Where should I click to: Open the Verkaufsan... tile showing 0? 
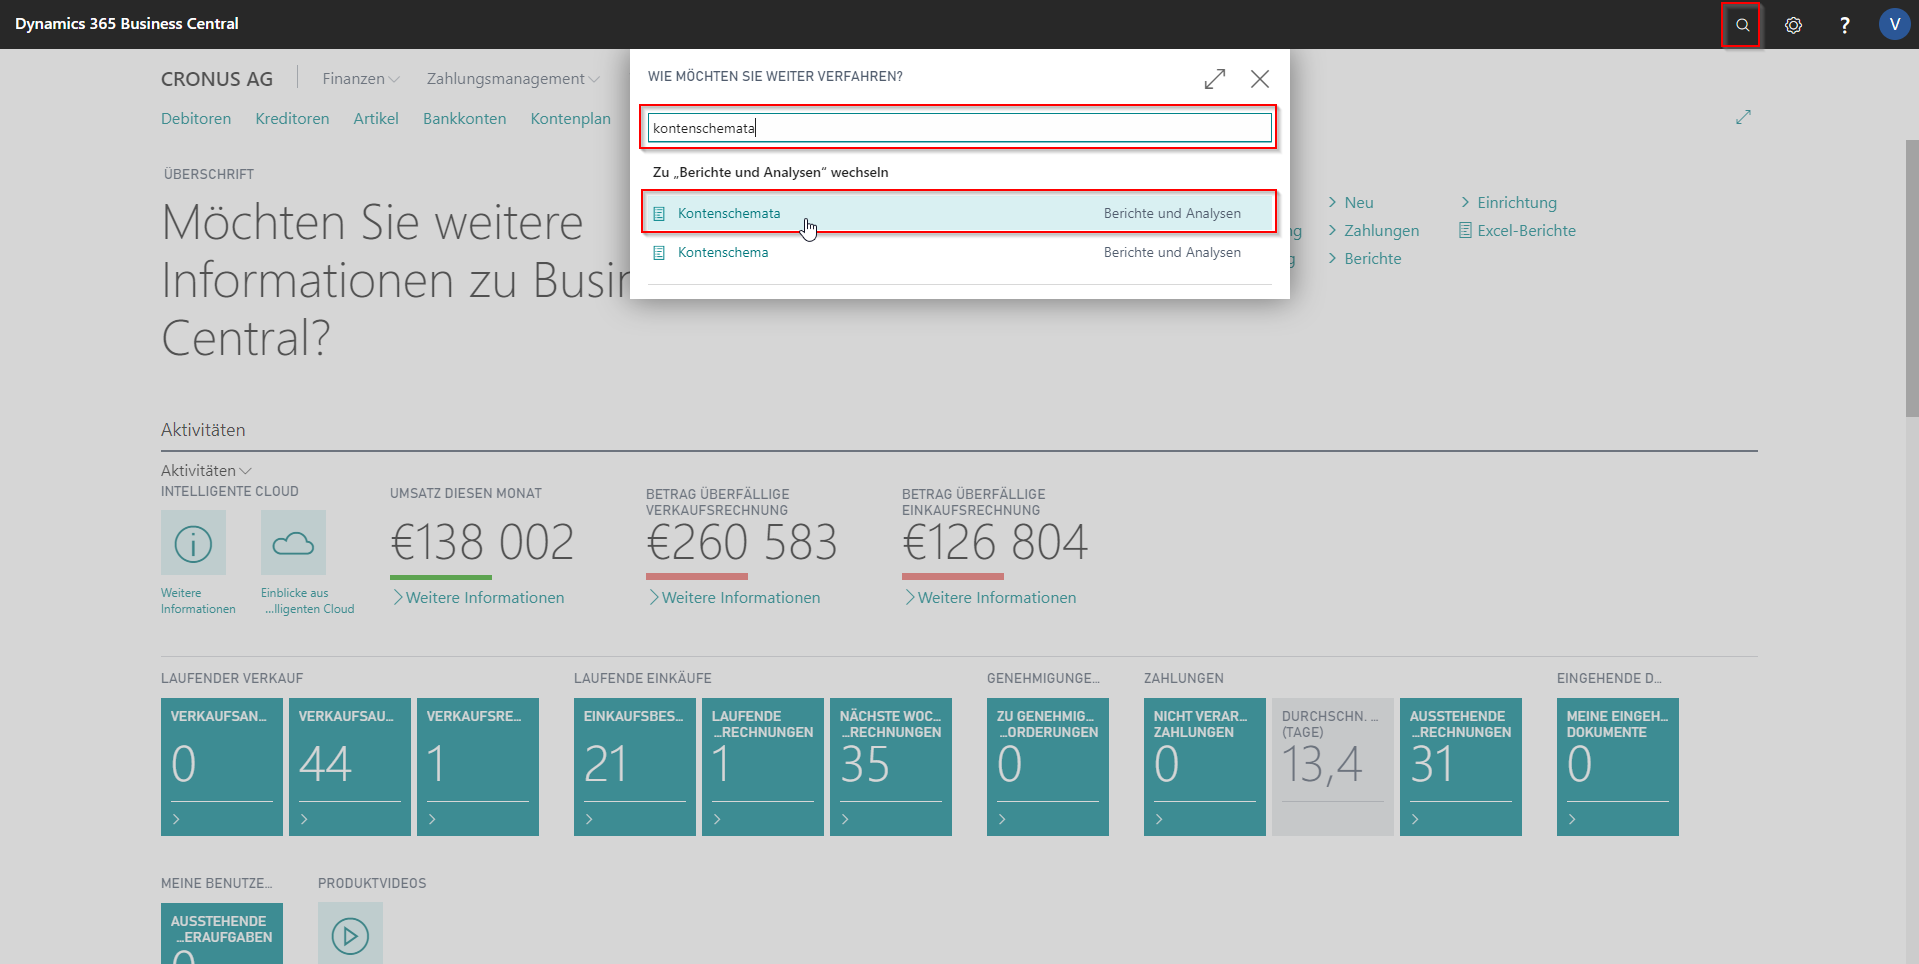pyautogui.click(x=222, y=767)
